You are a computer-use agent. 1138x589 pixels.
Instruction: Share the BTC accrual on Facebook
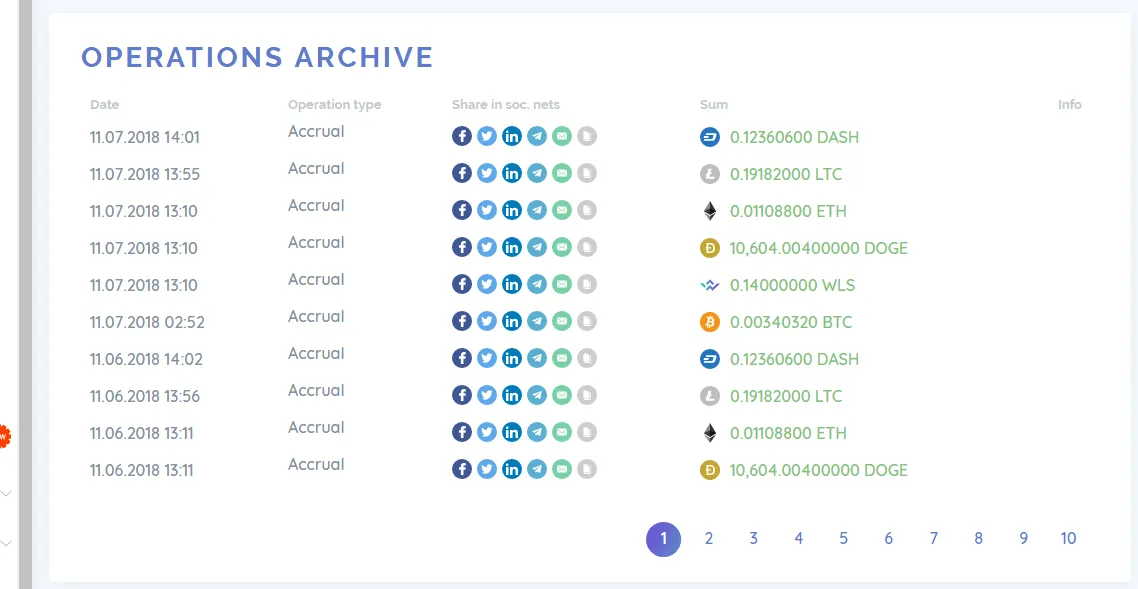462,321
